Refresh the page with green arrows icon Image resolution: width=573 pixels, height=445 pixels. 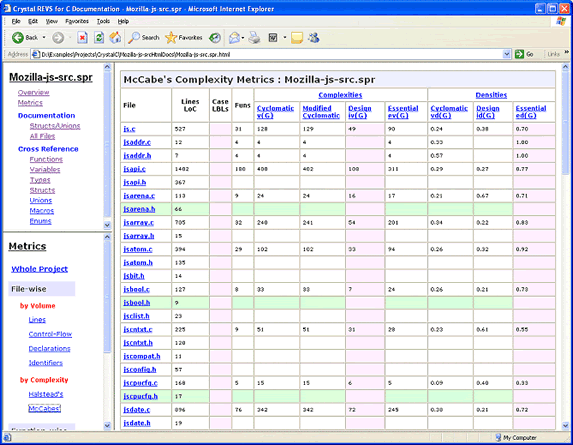point(99,37)
